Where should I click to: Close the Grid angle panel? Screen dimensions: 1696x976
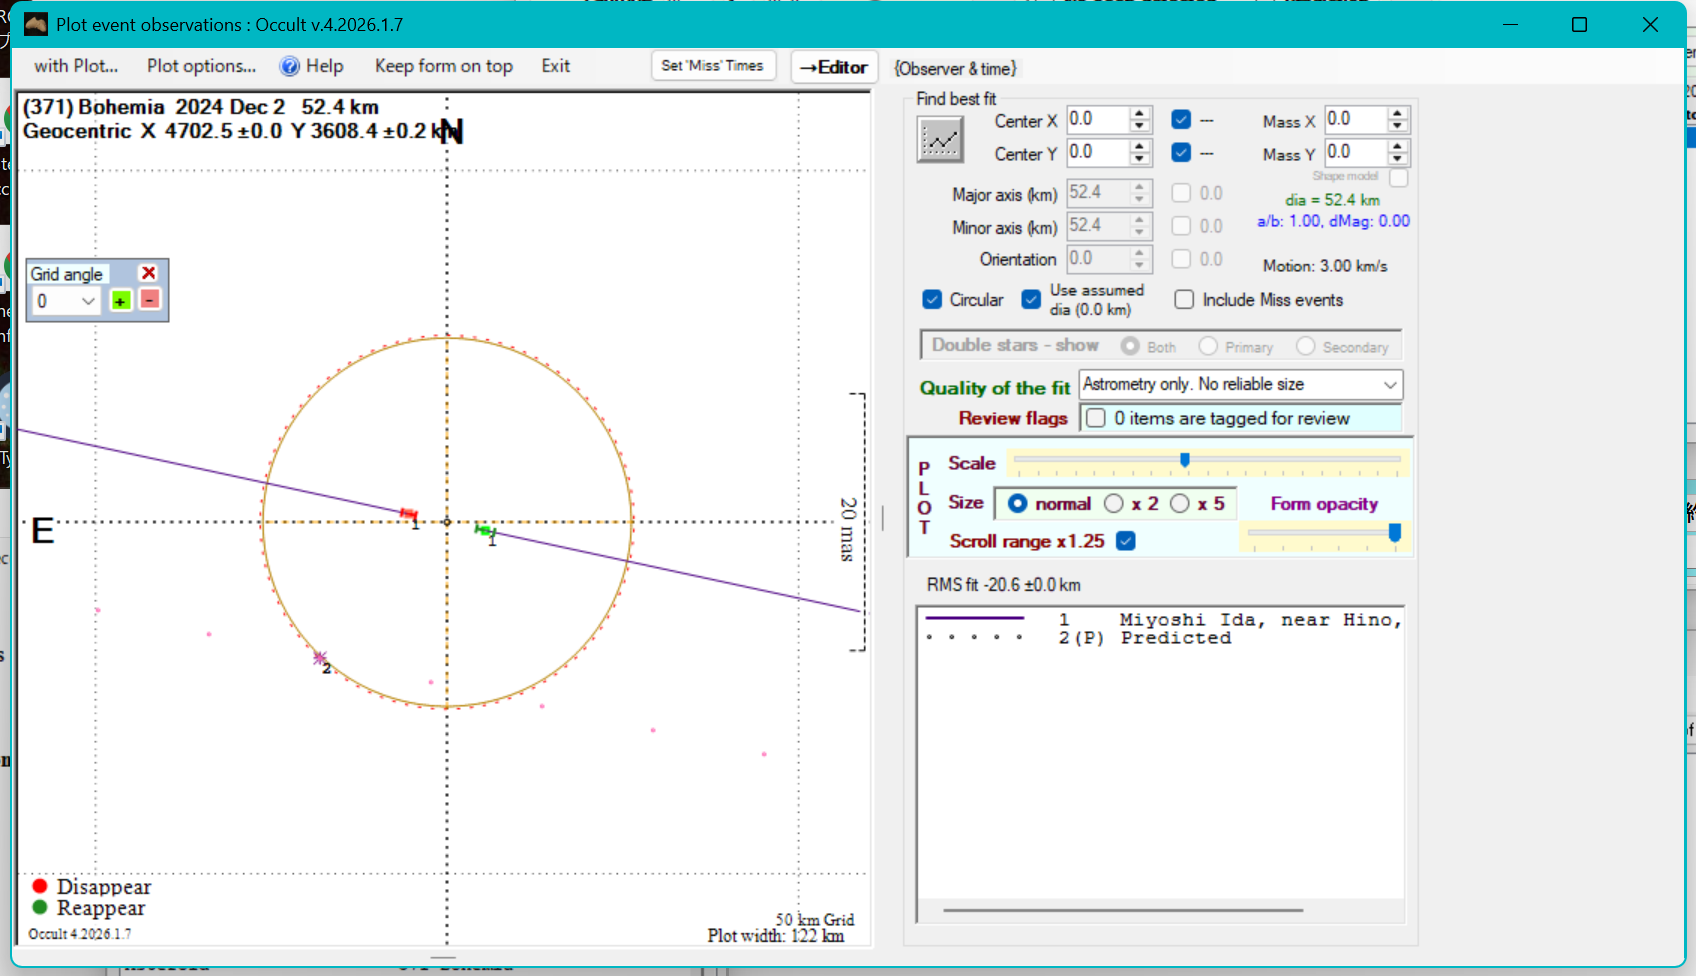[x=149, y=273]
